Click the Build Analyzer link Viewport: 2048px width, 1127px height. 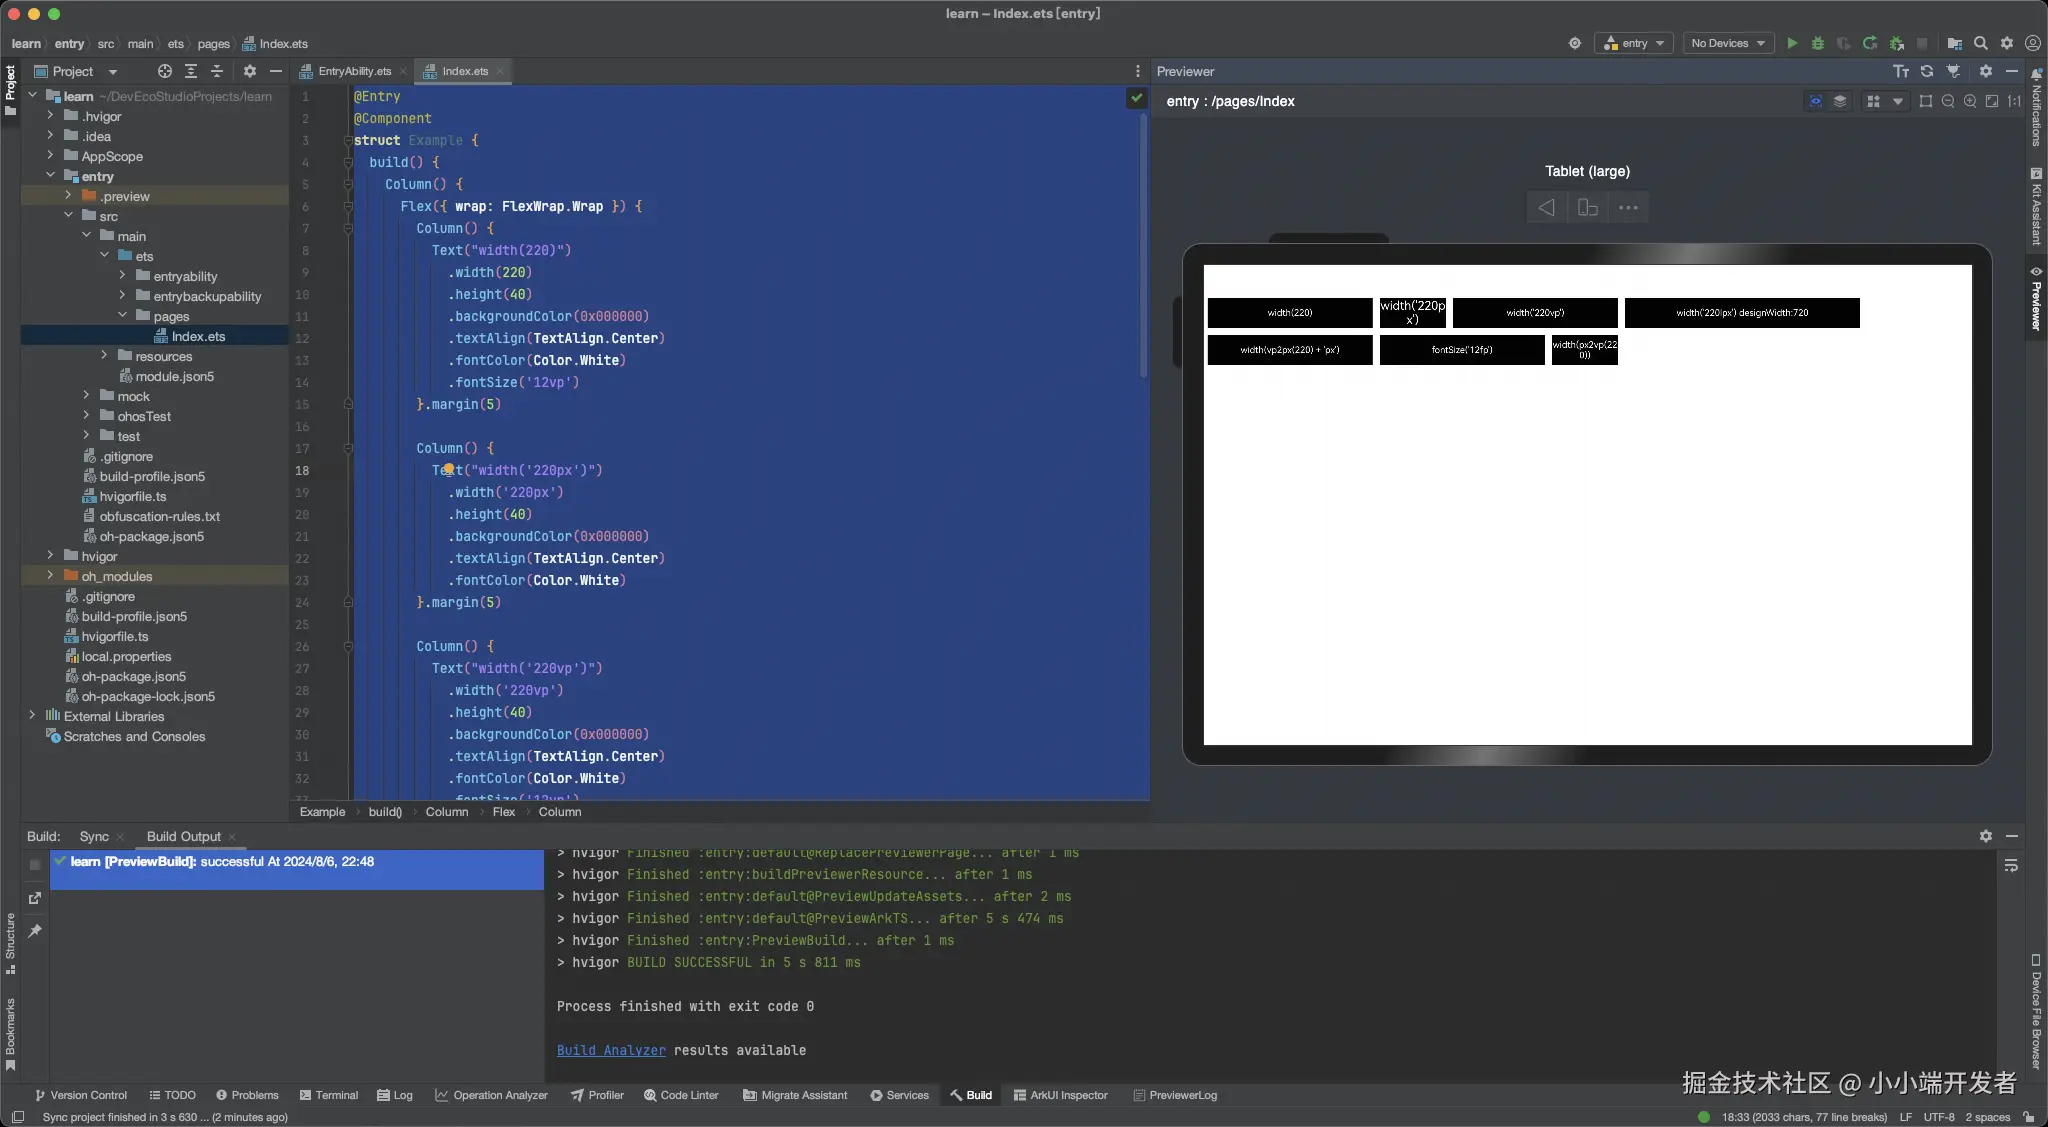(x=611, y=1050)
